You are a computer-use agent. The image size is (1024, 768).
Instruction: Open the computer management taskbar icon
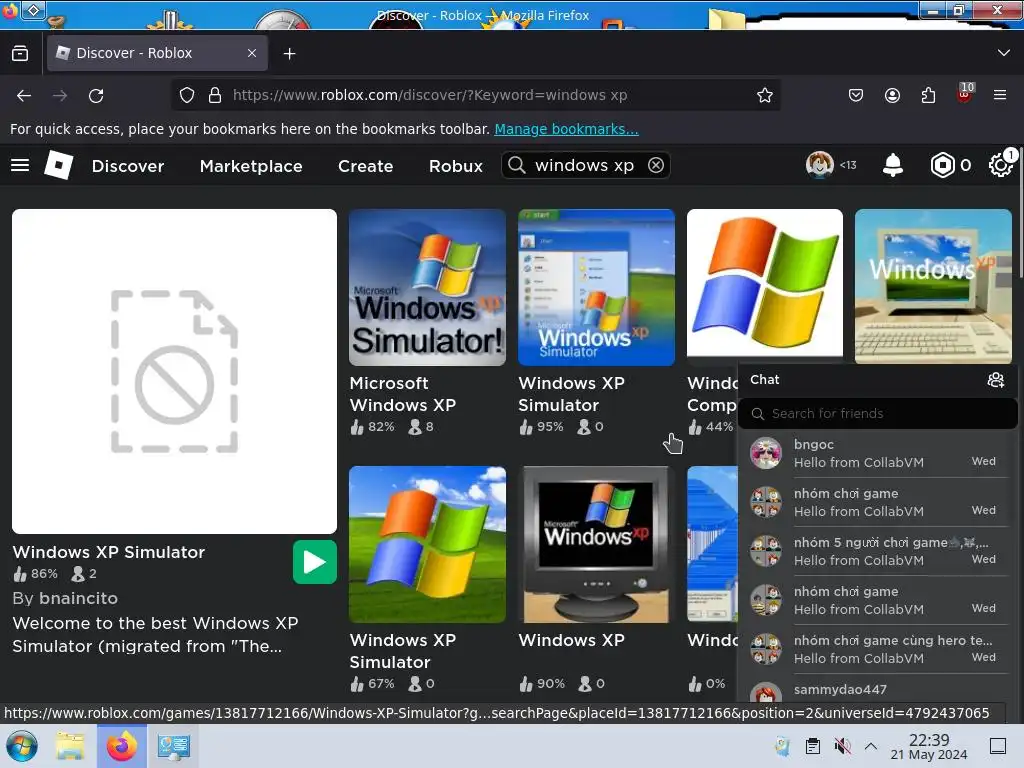pyautogui.click(x=173, y=746)
